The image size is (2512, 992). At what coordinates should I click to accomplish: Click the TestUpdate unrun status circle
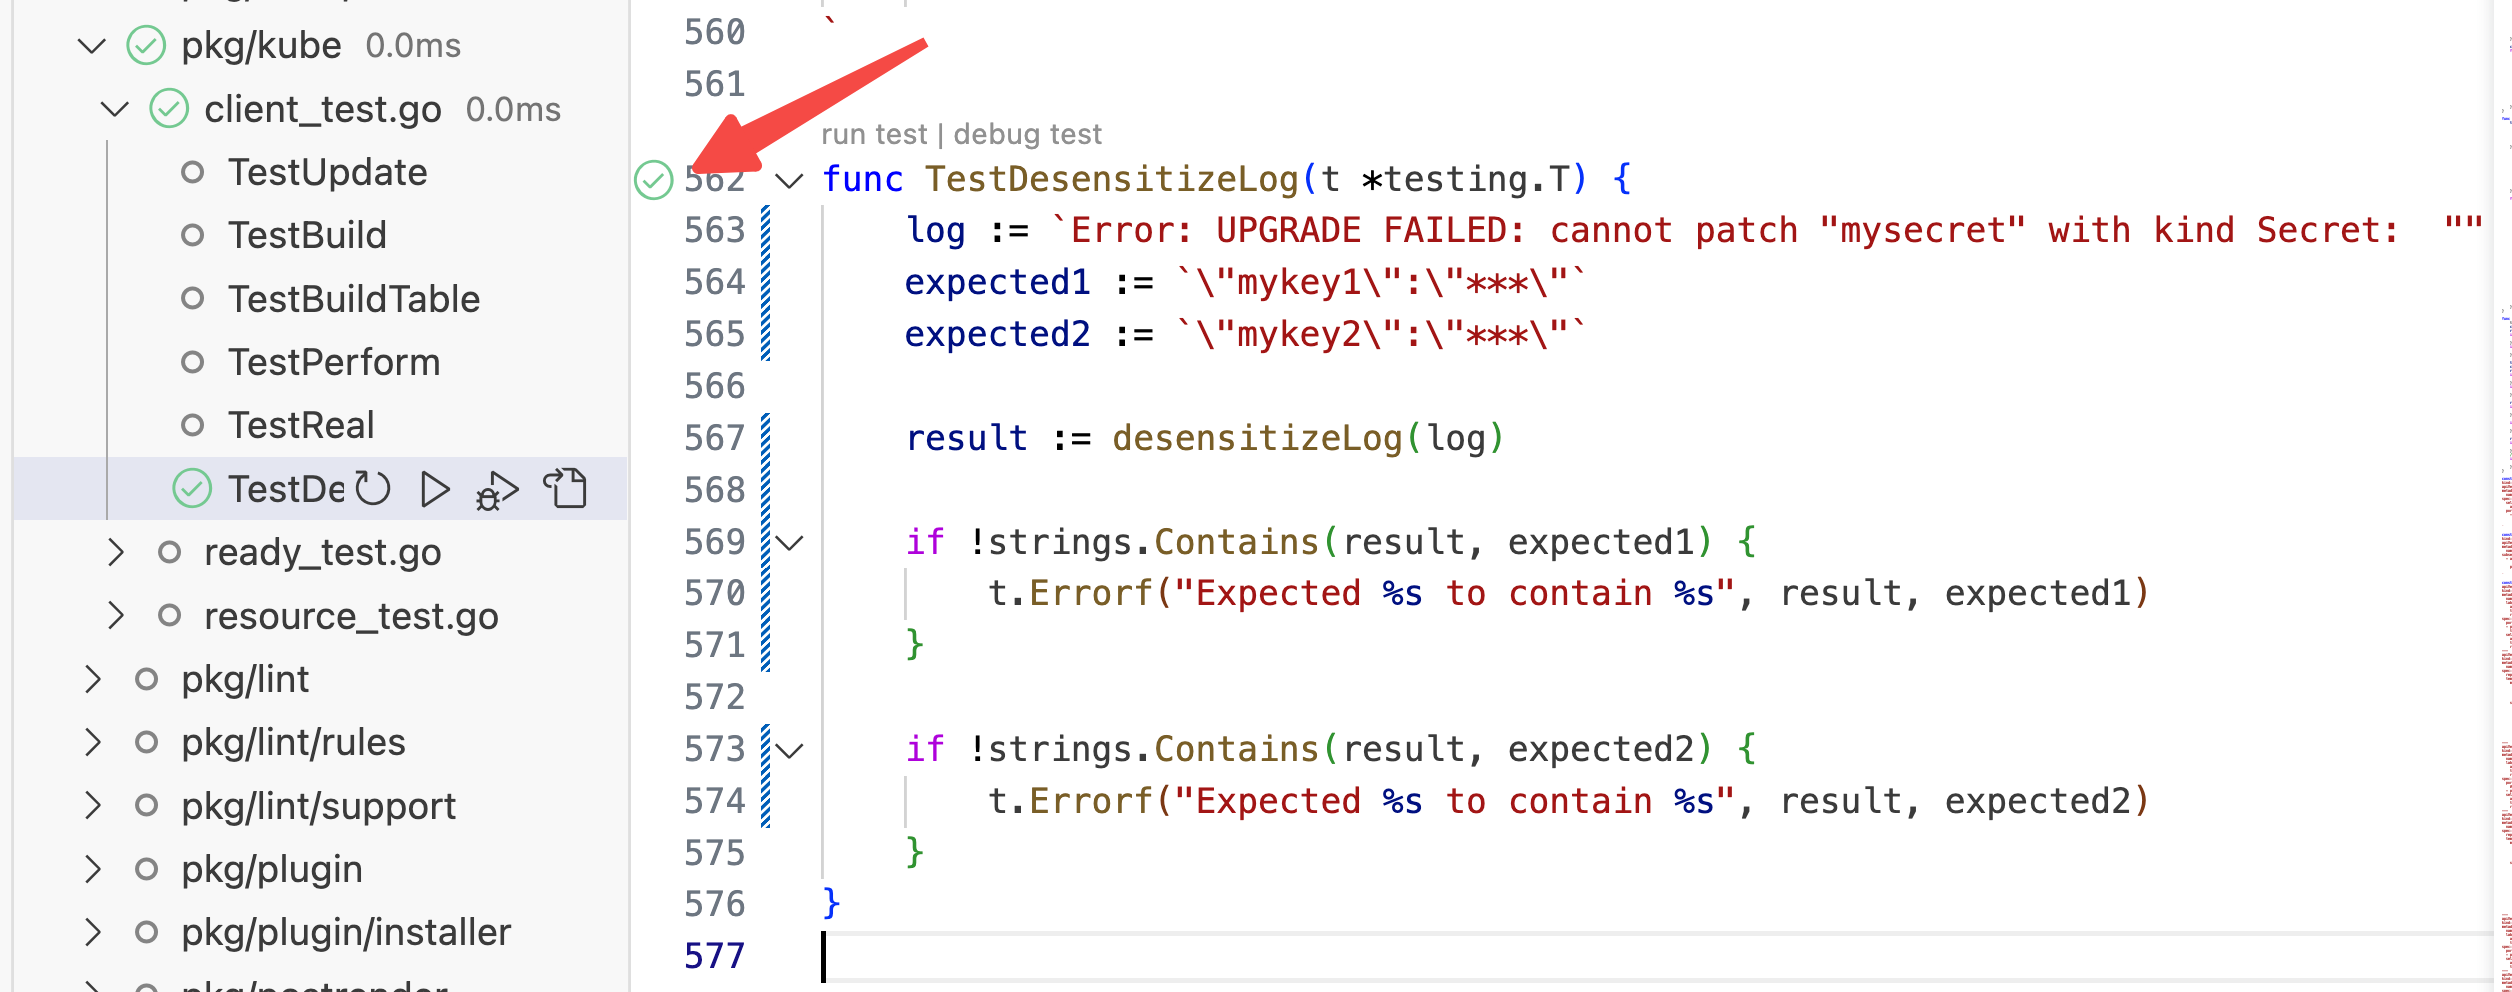(x=192, y=173)
